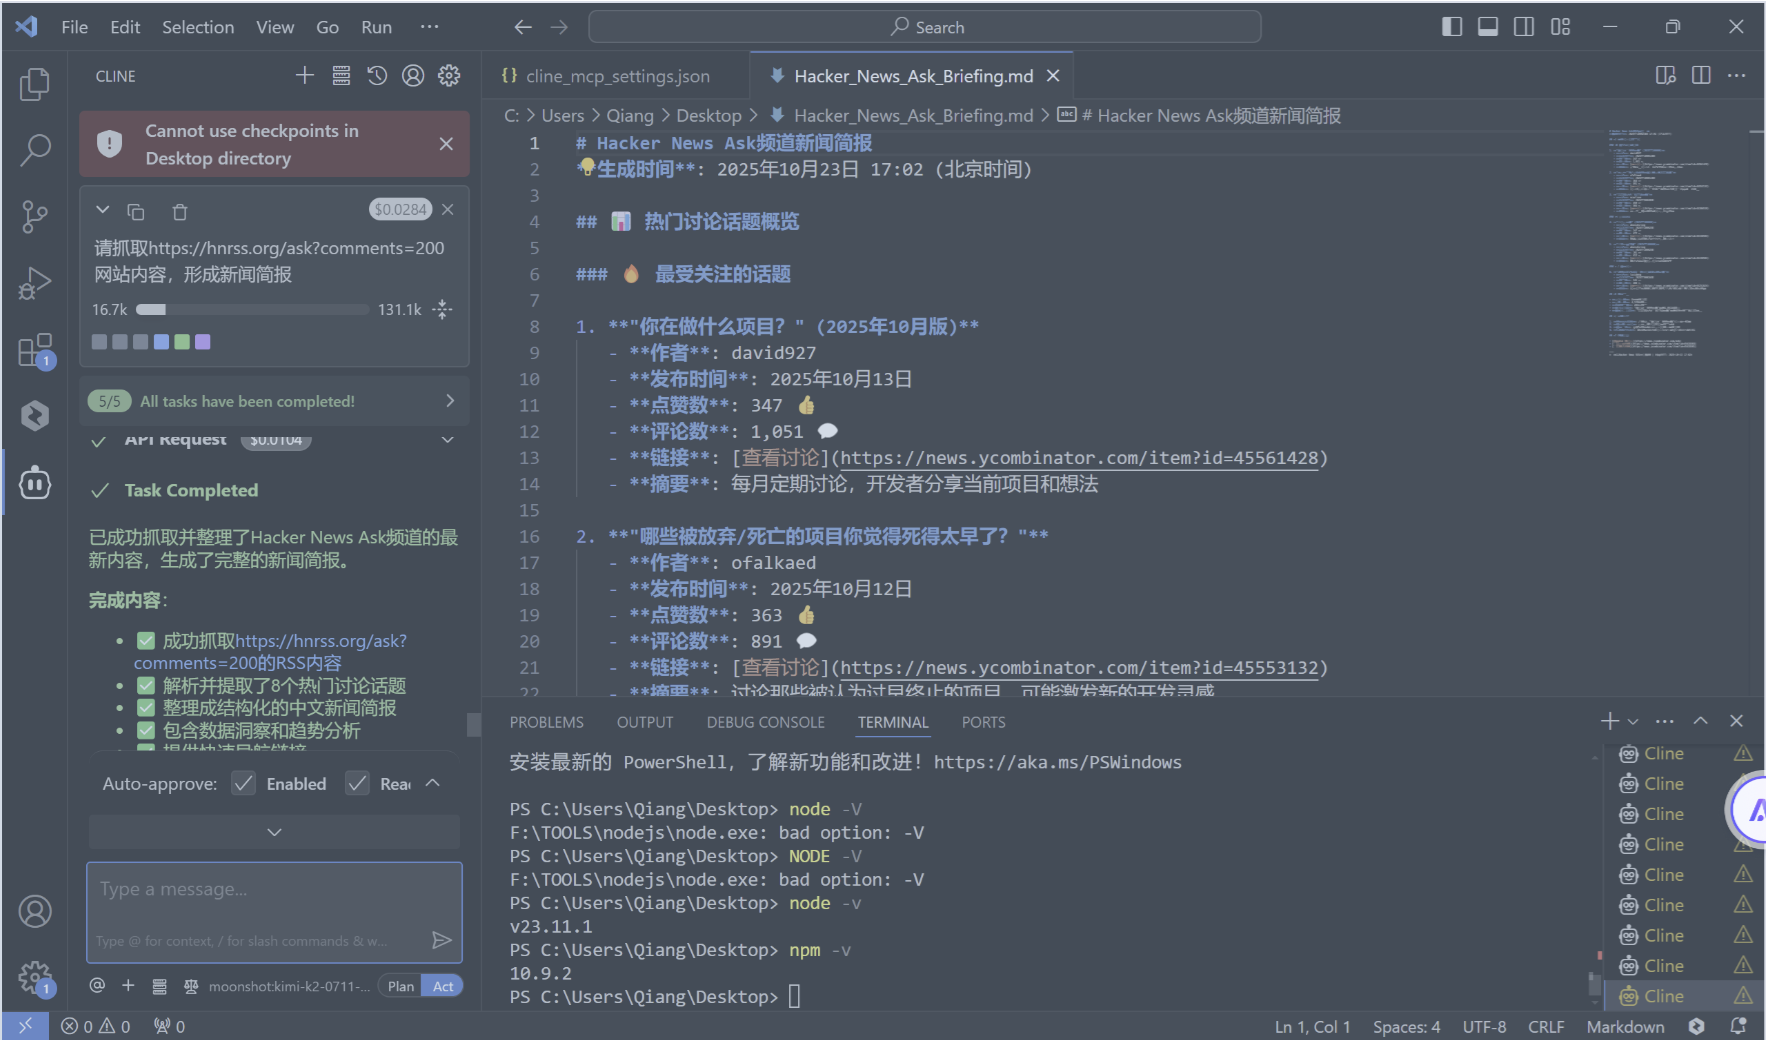Start a new Cline task with plus icon
Screen dimensions: 1766x1040
tap(305, 75)
